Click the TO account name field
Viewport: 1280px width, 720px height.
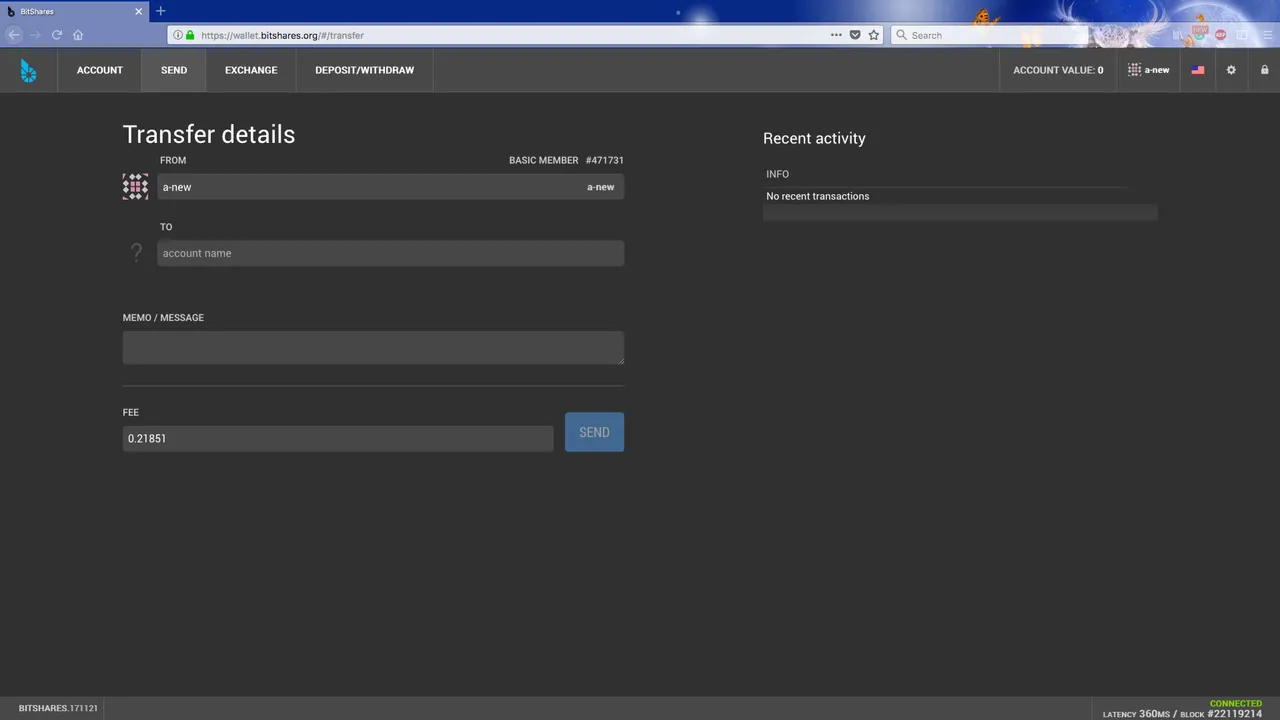point(390,253)
